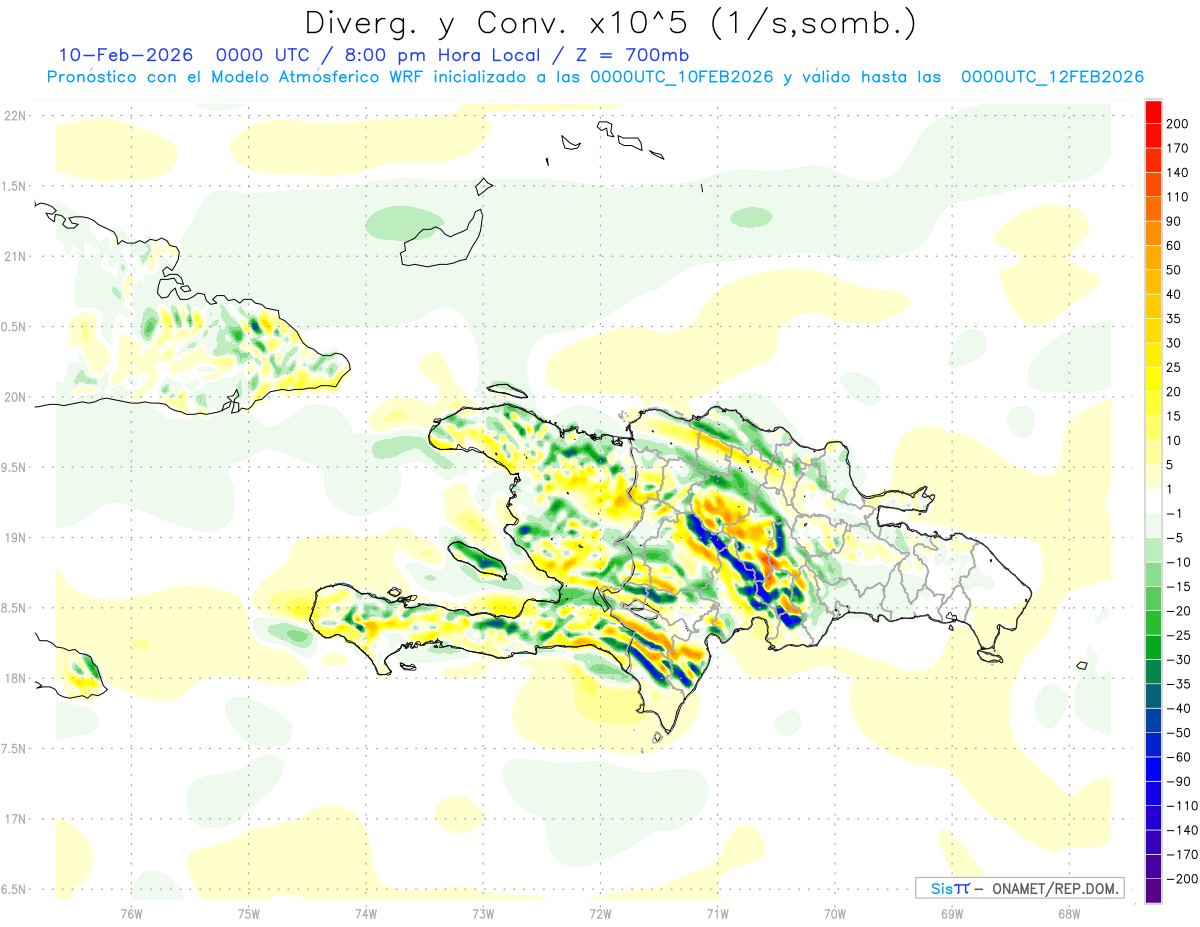Click the dark purple swatch at the color bar bottom

tap(1153, 891)
